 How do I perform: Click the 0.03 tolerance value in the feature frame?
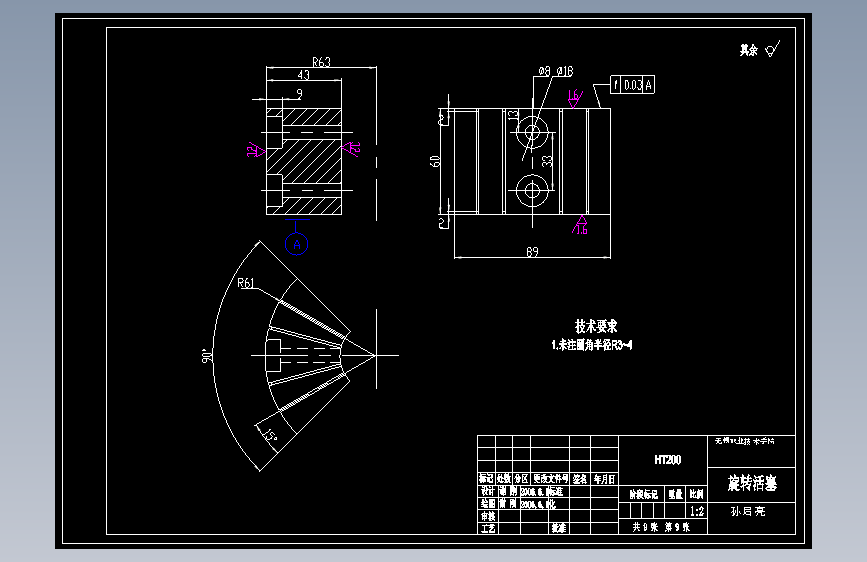(633, 85)
